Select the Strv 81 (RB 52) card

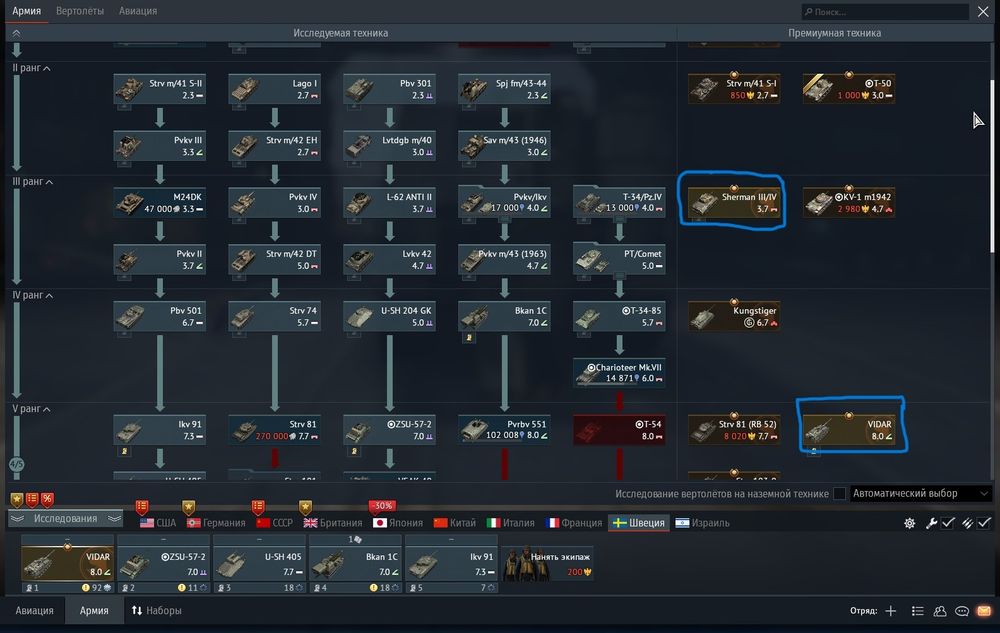(734, 430)
